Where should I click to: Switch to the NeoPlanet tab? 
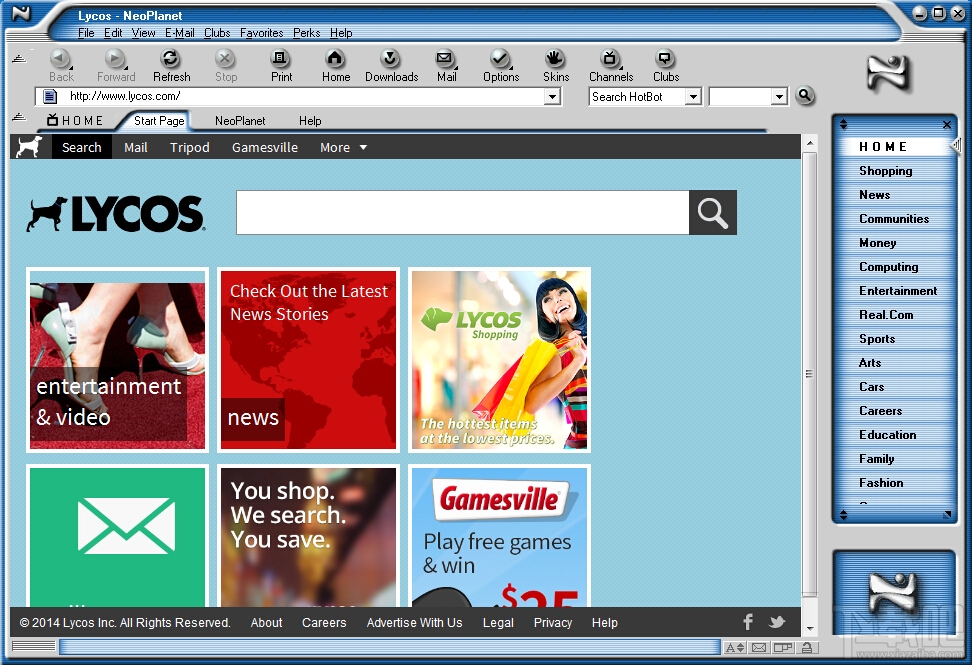click(240, 121)
